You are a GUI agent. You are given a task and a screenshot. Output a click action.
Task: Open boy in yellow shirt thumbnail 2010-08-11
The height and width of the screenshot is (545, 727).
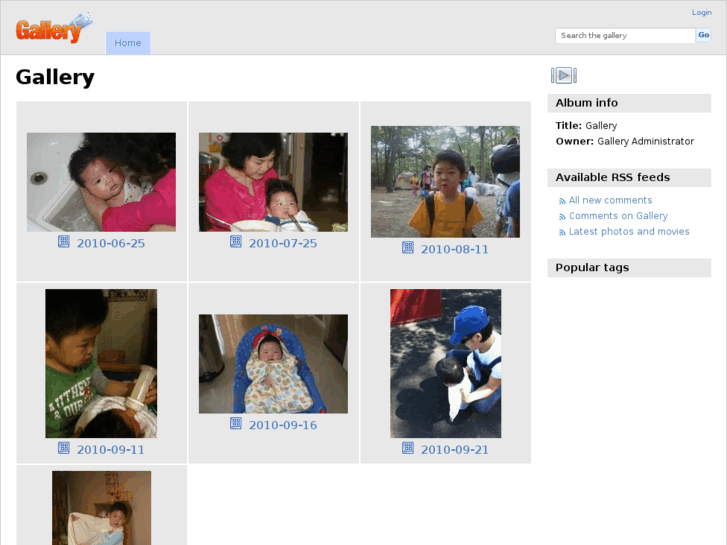[445, 182]
